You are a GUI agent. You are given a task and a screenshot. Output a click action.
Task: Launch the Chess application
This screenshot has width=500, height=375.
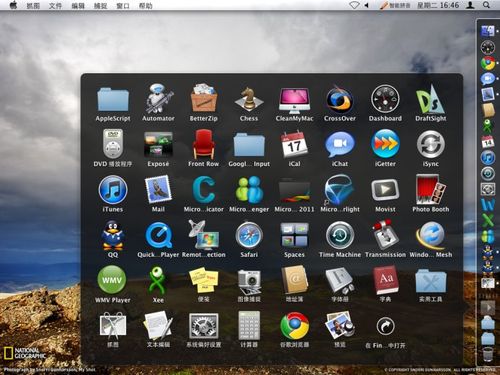click(249, 99)
